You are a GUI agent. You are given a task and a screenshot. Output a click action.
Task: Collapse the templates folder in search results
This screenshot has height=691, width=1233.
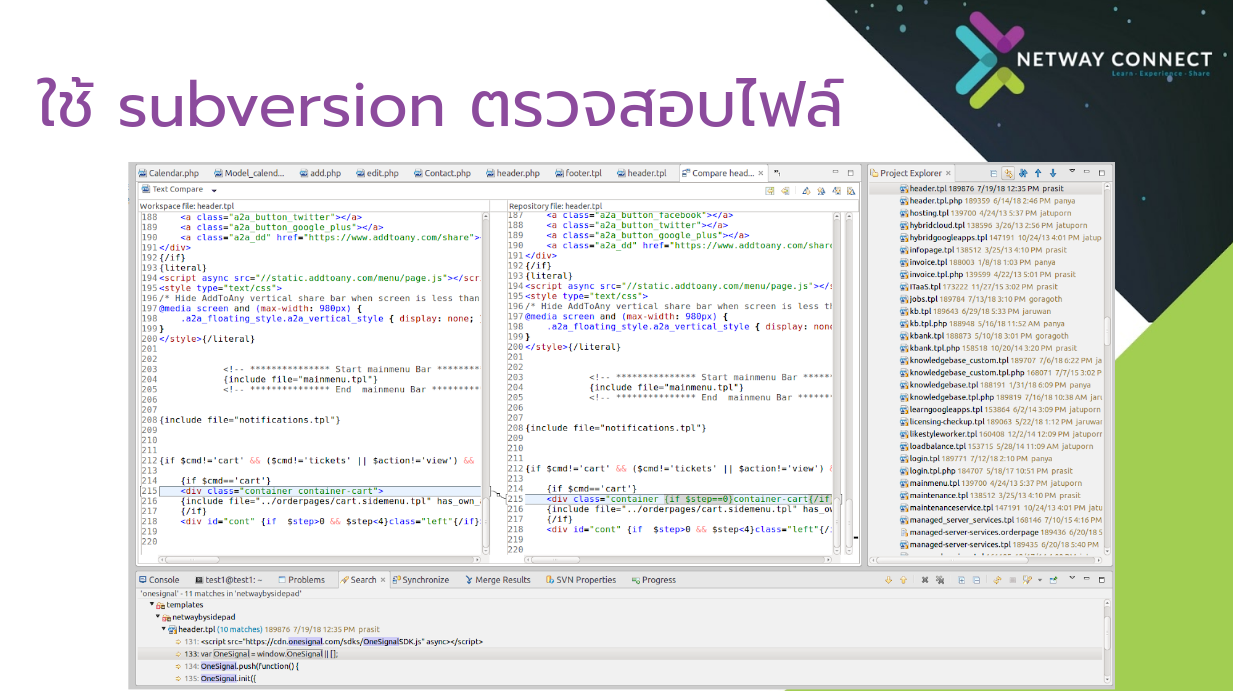(152, 605)
